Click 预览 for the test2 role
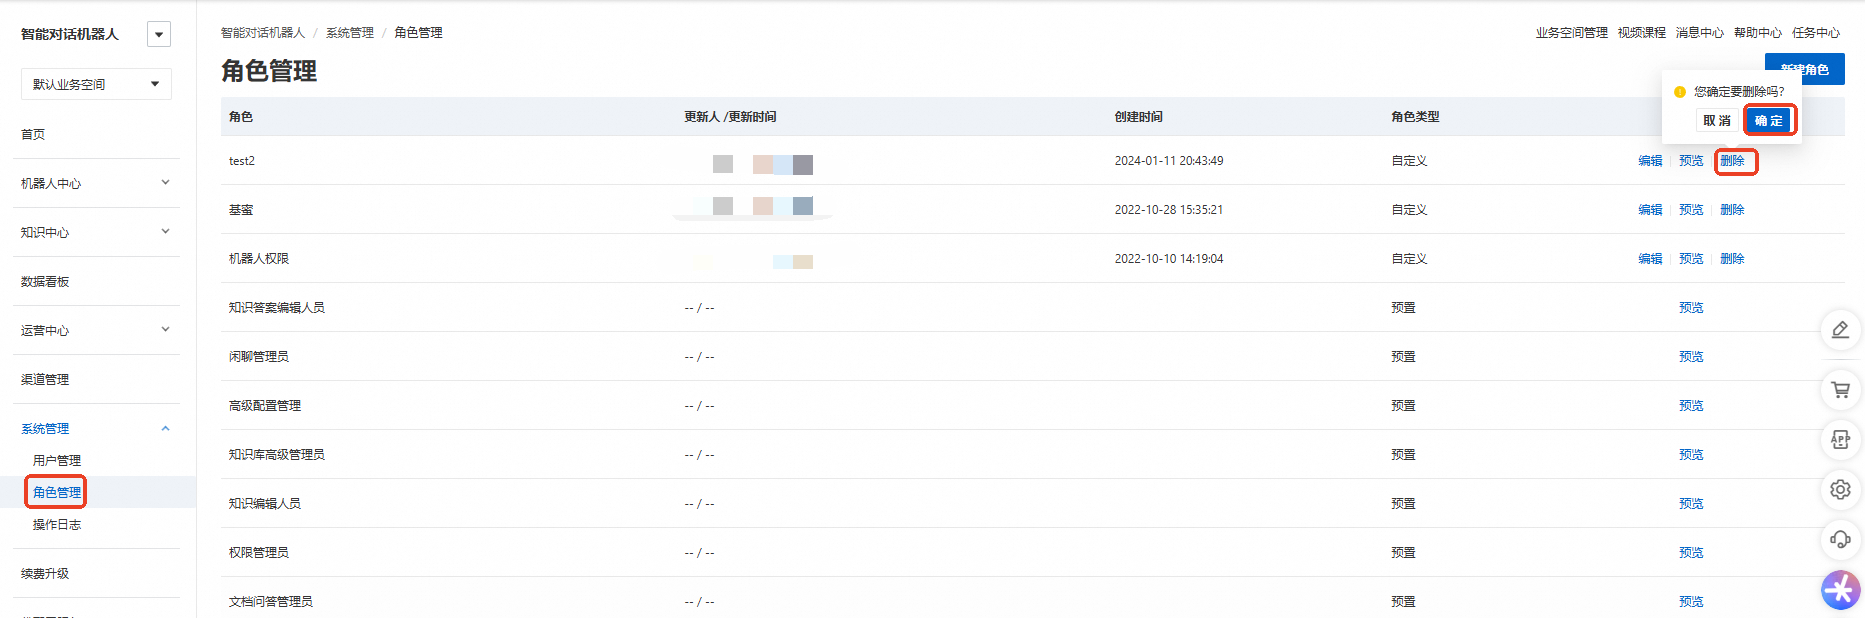 (x=1691, y=161)
